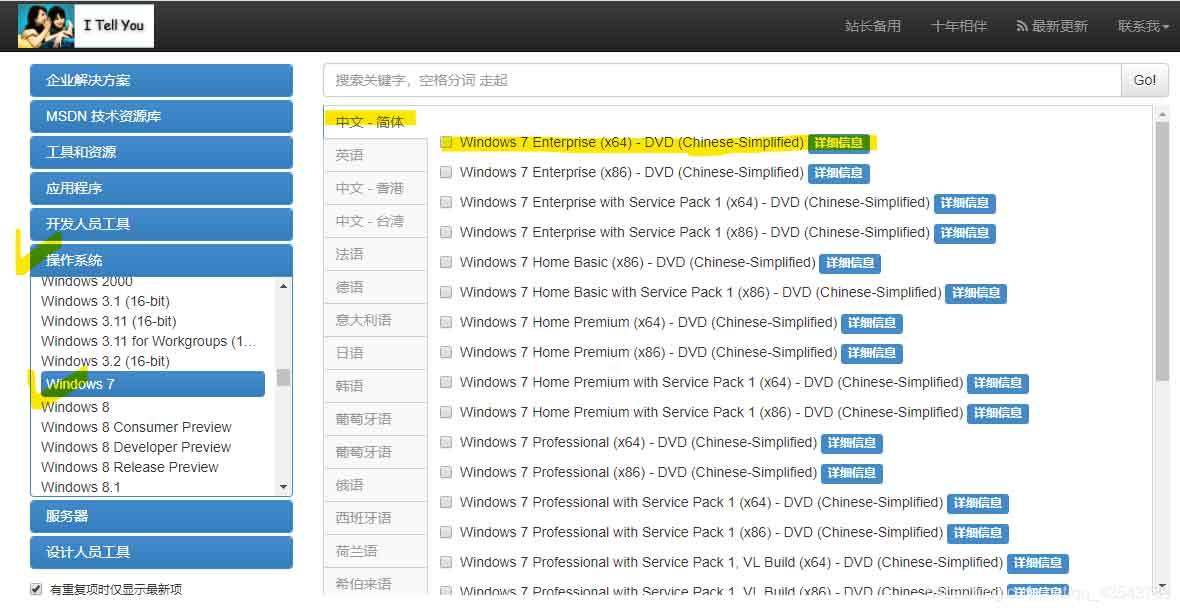Open 详细信息 for Windows 7 Enterprise (x86)

pos(838,173)
